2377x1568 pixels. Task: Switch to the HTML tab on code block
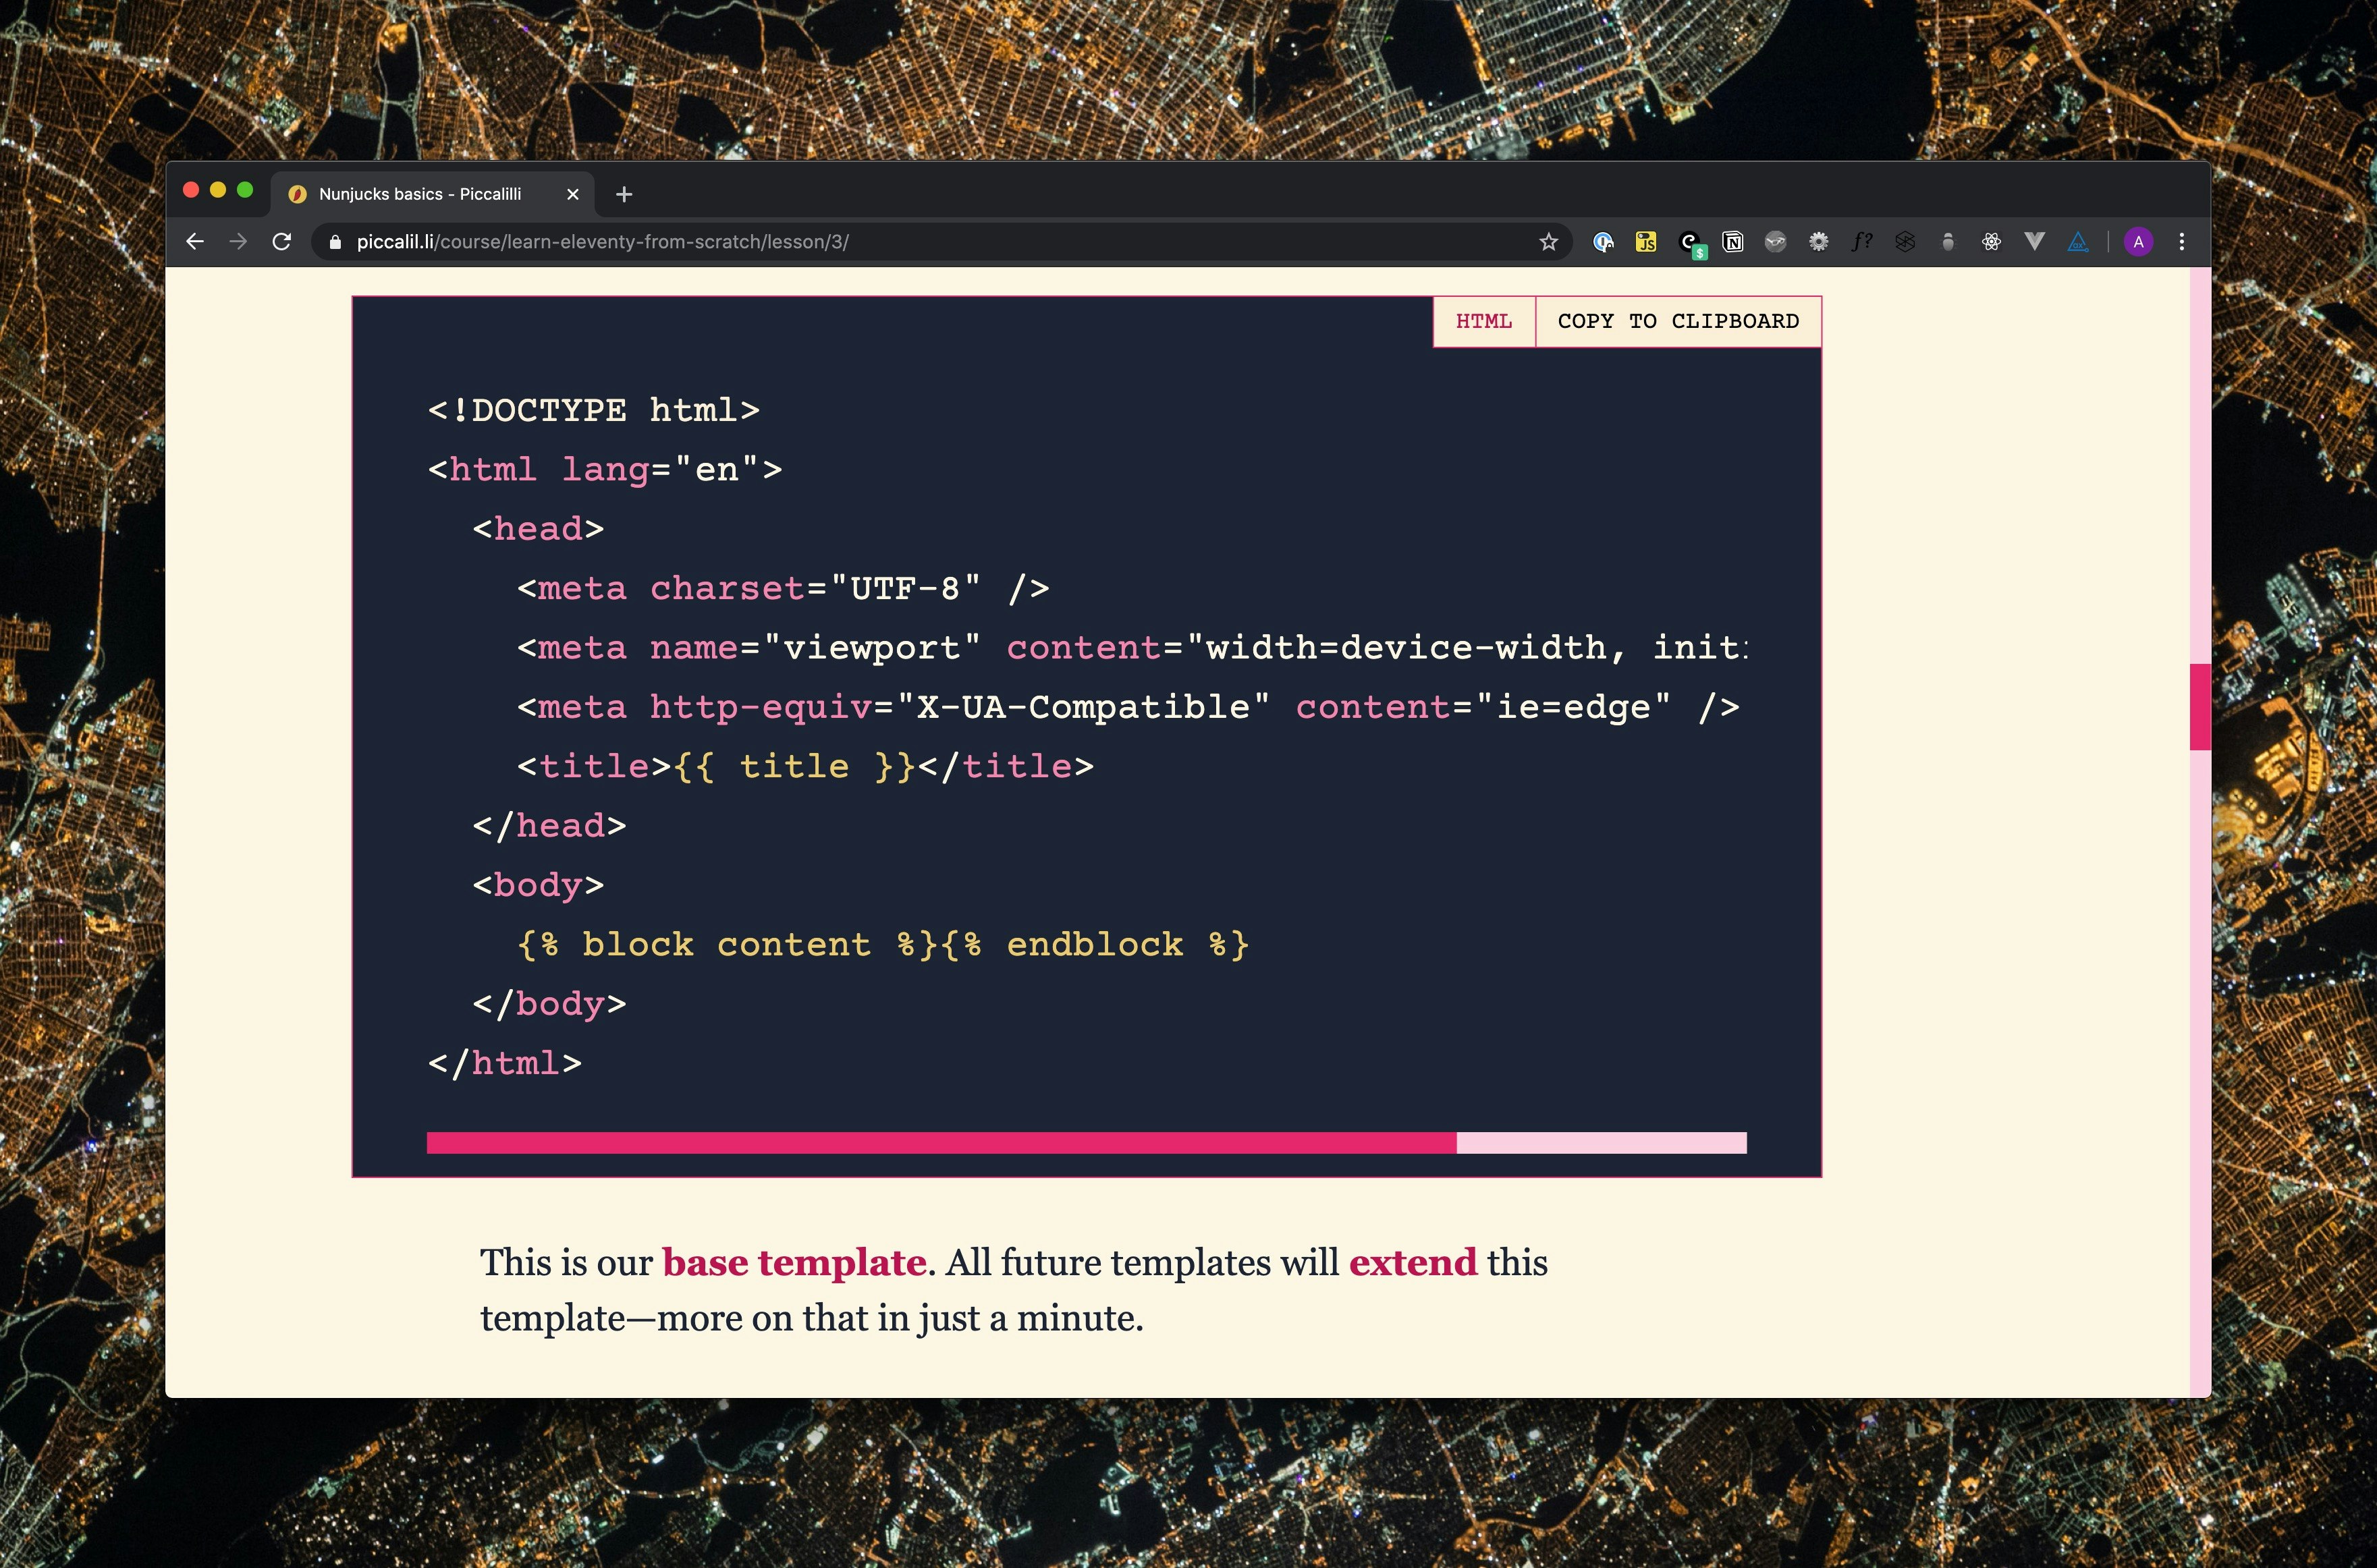(1483, 321)
